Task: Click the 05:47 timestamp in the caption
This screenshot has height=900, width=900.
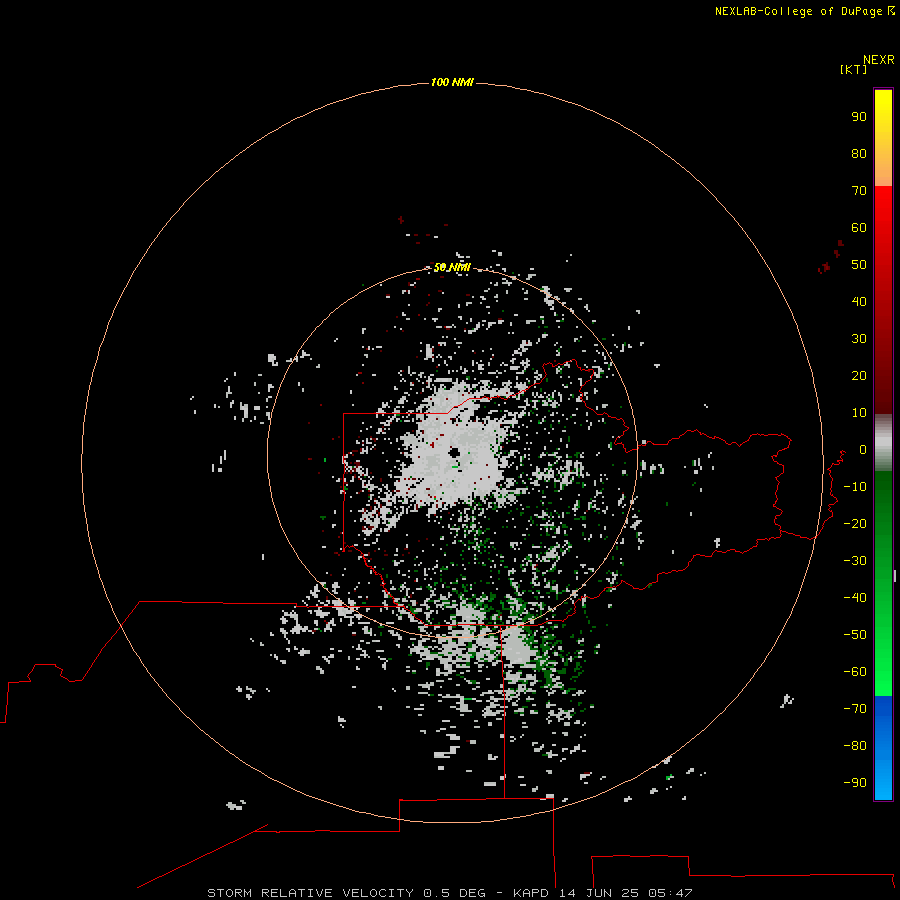Action: pos(670,893)
